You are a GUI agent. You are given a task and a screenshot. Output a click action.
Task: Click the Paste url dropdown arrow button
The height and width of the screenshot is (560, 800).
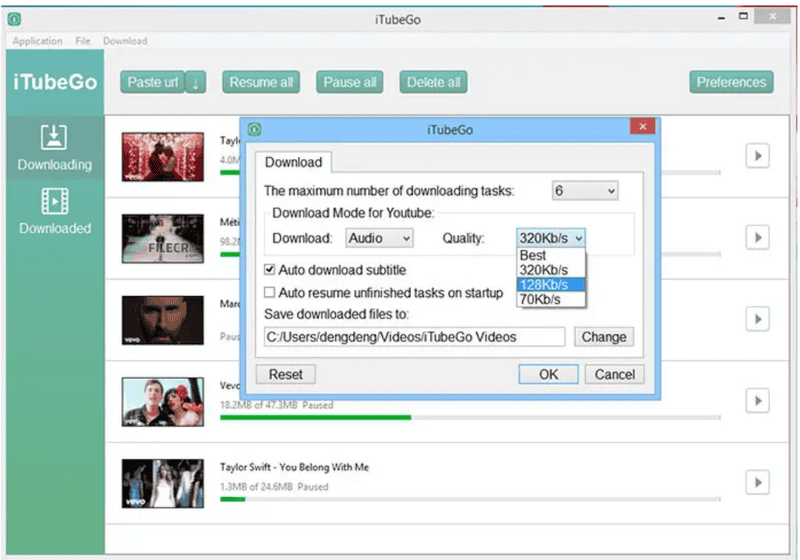[x=196, y=82]
